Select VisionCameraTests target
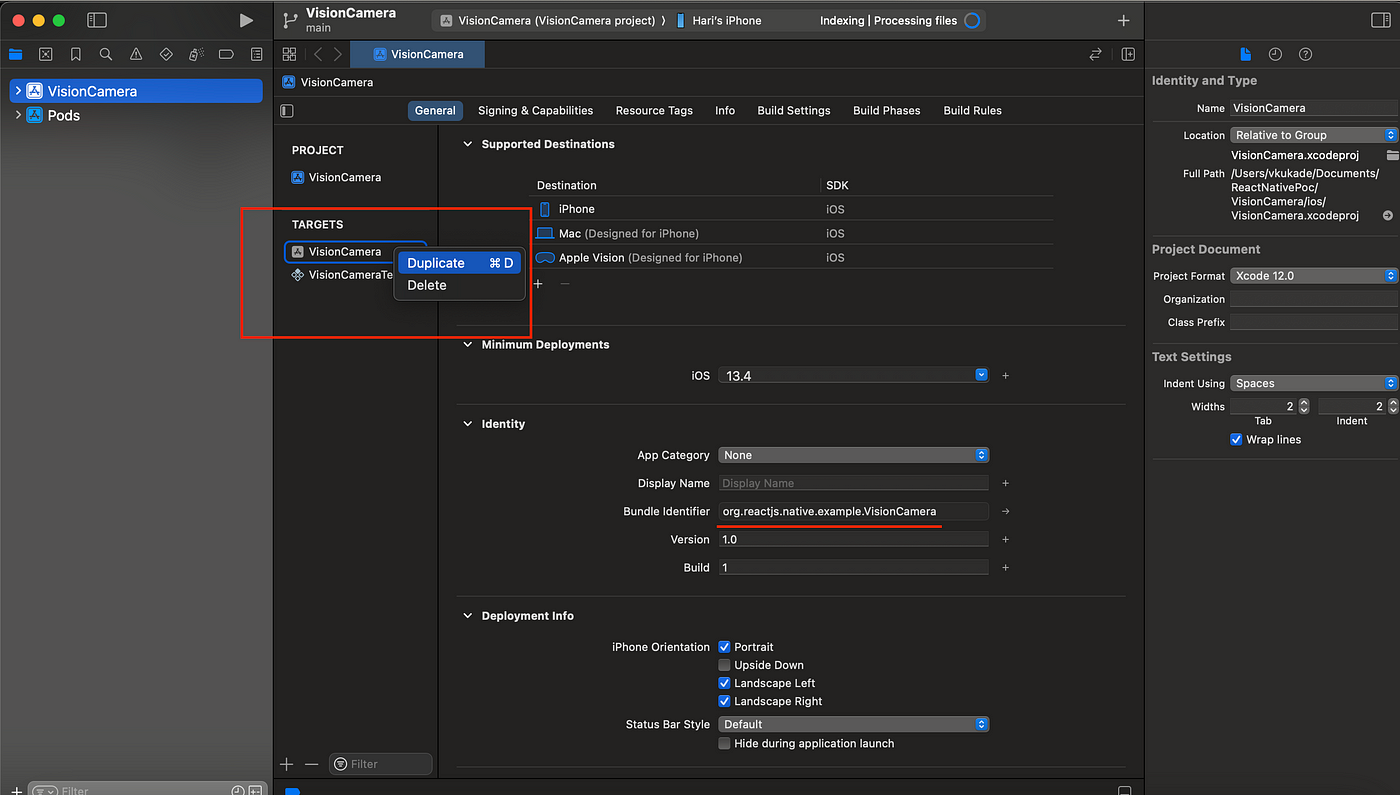Viewport: 1400px width, 795px height. pyautogui.click(x=340, y=275)
